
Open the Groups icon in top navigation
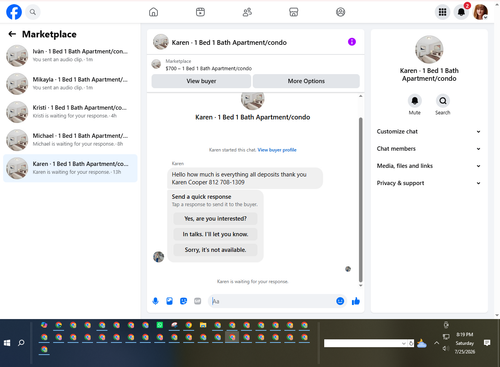pyautogui.click(x=340, y=12)
